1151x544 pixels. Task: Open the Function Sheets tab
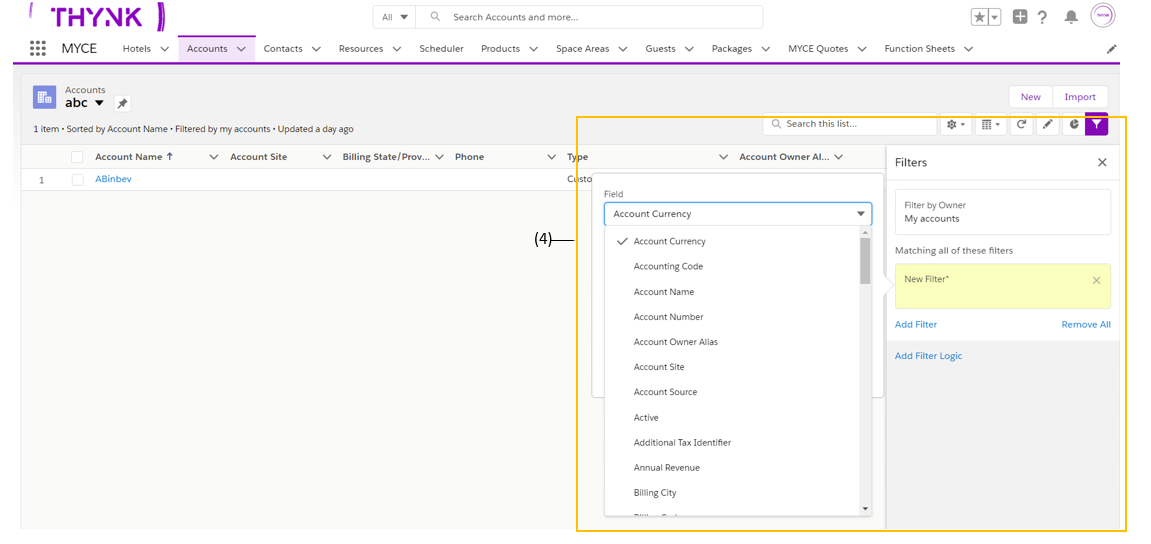(x=919, y=49)
